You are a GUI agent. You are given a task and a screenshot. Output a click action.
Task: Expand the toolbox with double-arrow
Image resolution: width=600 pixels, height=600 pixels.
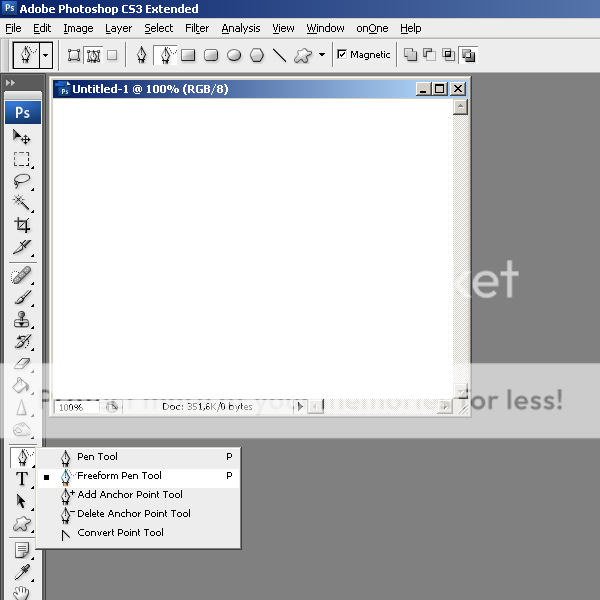pos(10,83)
